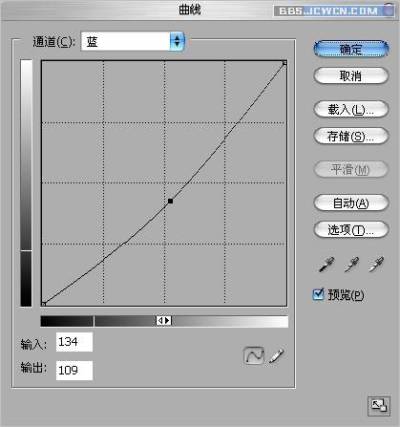Click the channel dropdown stepper arrows
Viewport: 400px width, 427px height.
tap(177, 42)
